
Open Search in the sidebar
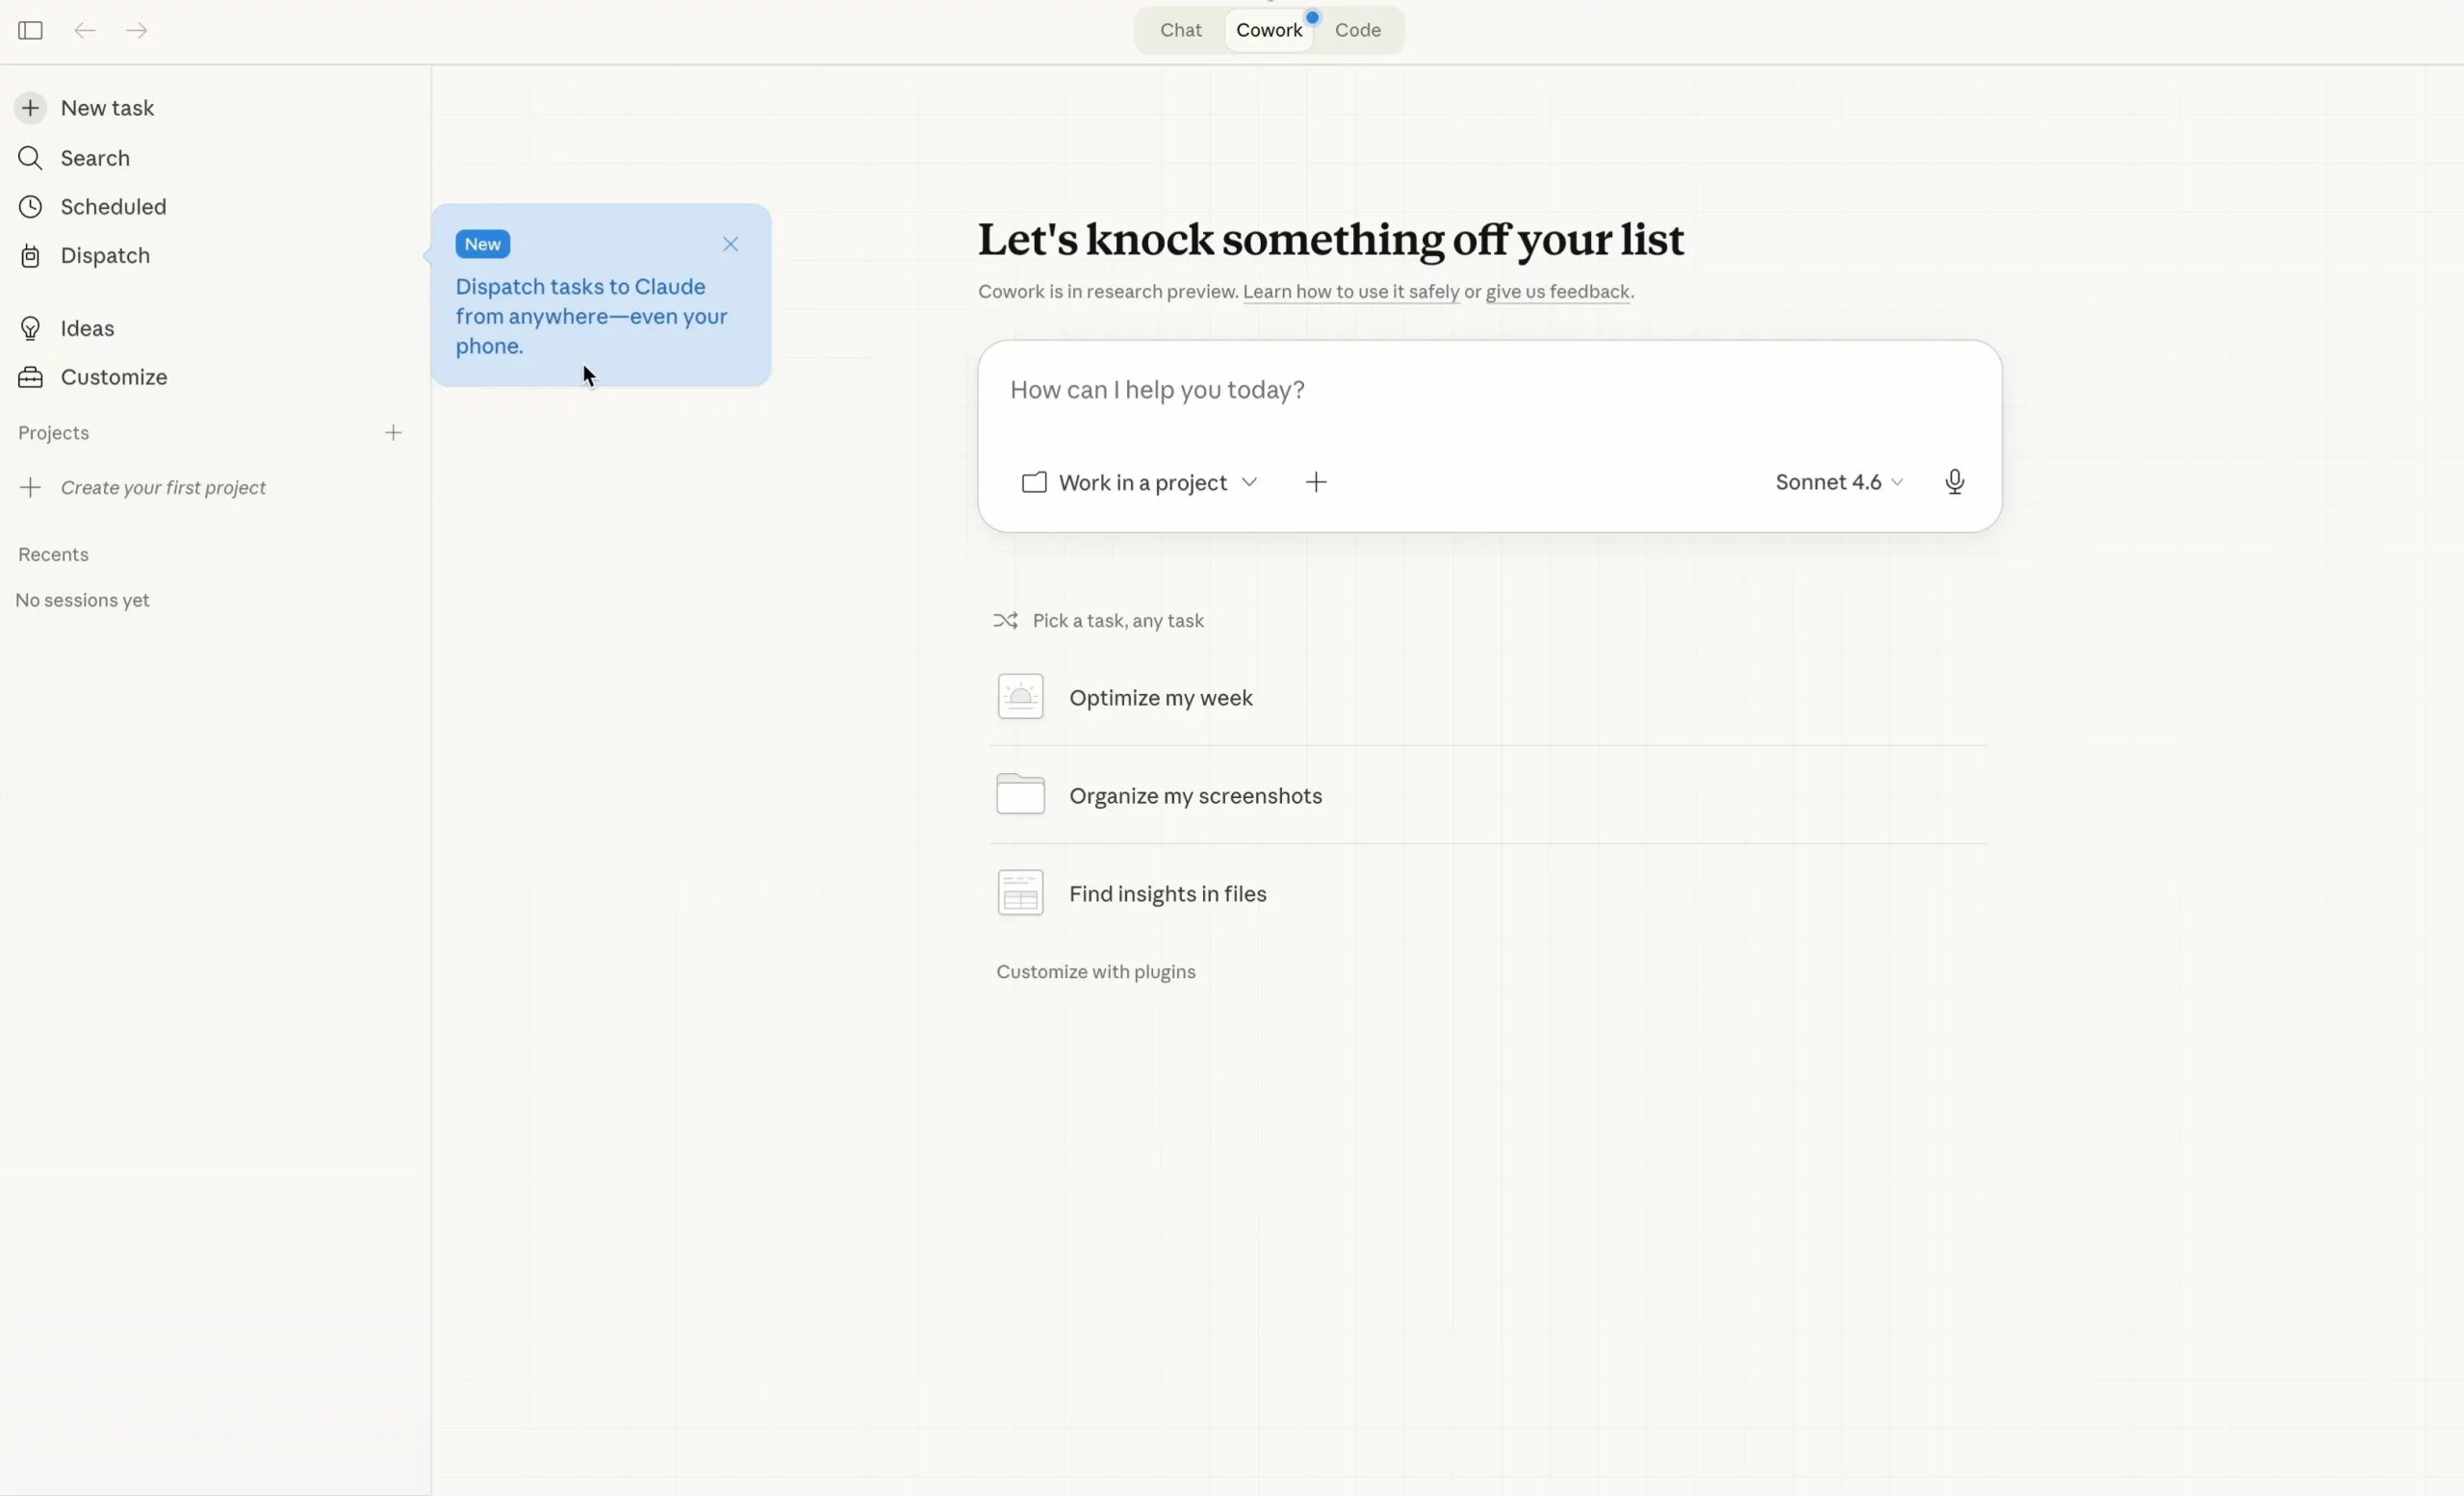95,158
